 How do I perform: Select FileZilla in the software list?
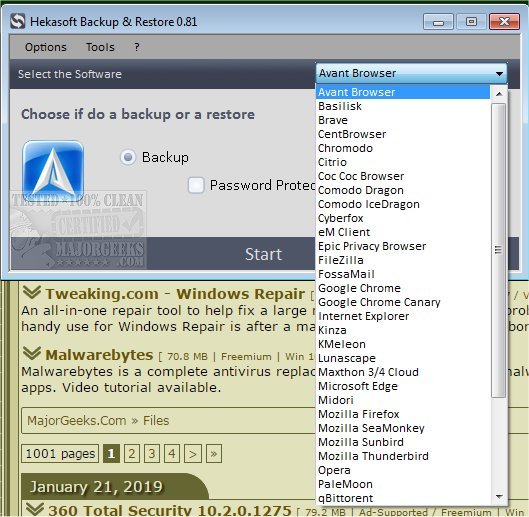point(403,260)
